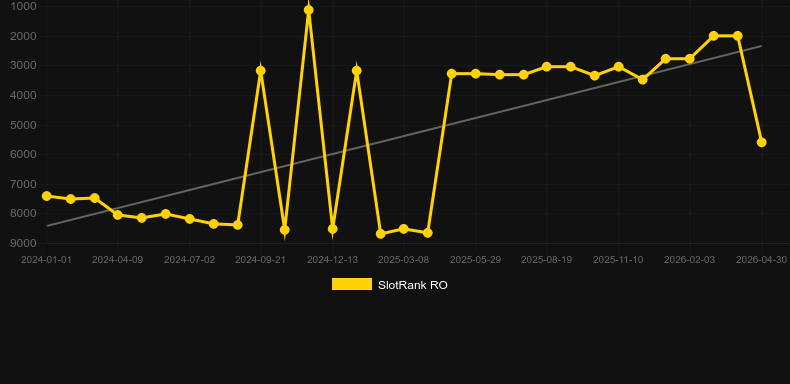Click the 2026-04-30 x-axis date label
The width and height of the screenshot is (790, 384).
pos(761,260)
